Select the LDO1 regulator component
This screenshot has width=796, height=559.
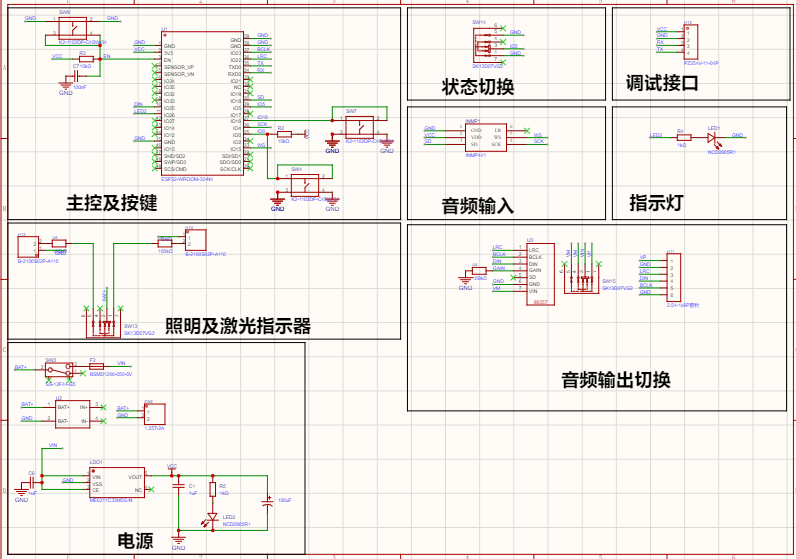pyautogui.click(x=116, y=483)
